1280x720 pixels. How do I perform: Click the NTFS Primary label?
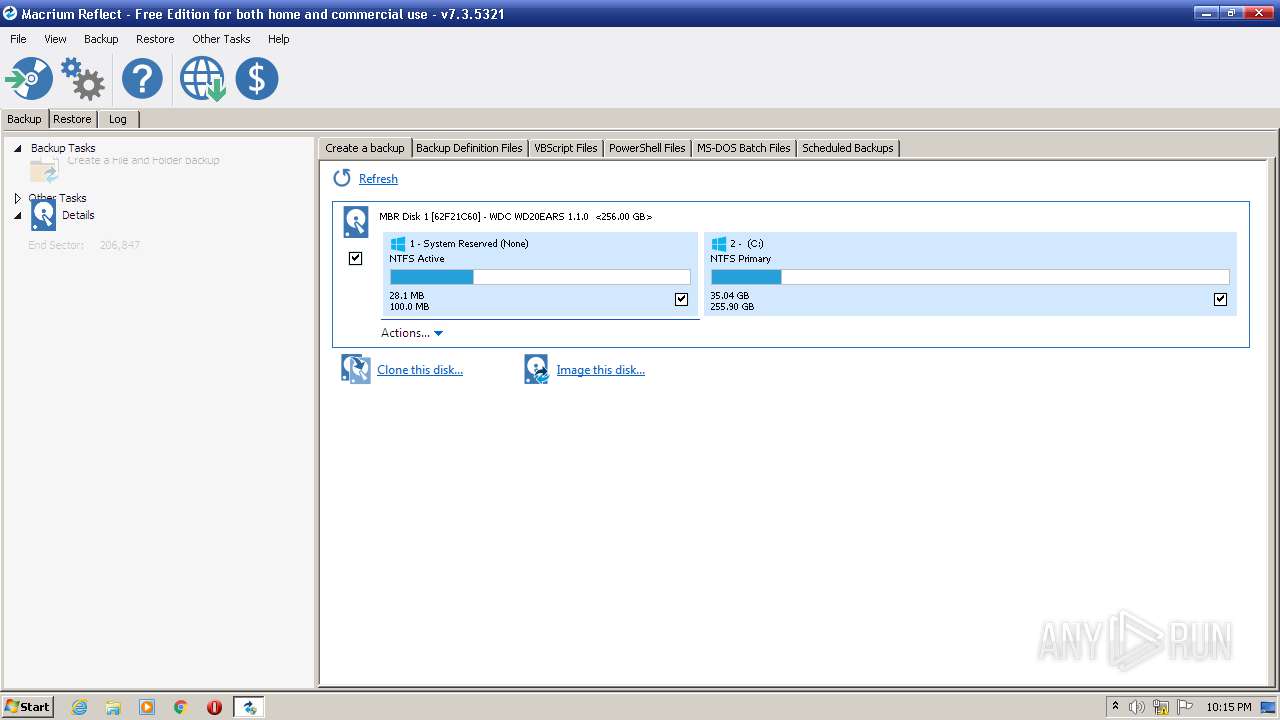(x=741, y=259)
